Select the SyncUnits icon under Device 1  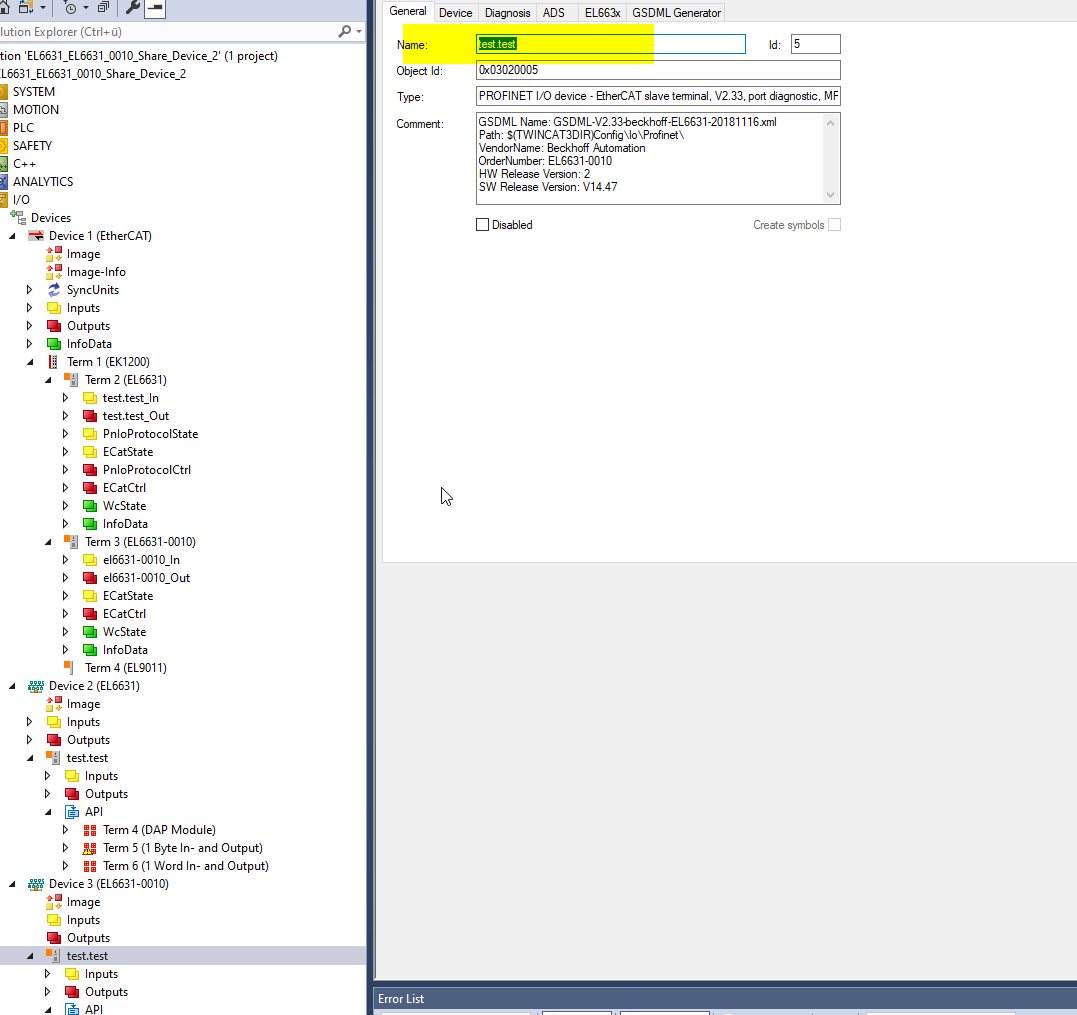55,290
